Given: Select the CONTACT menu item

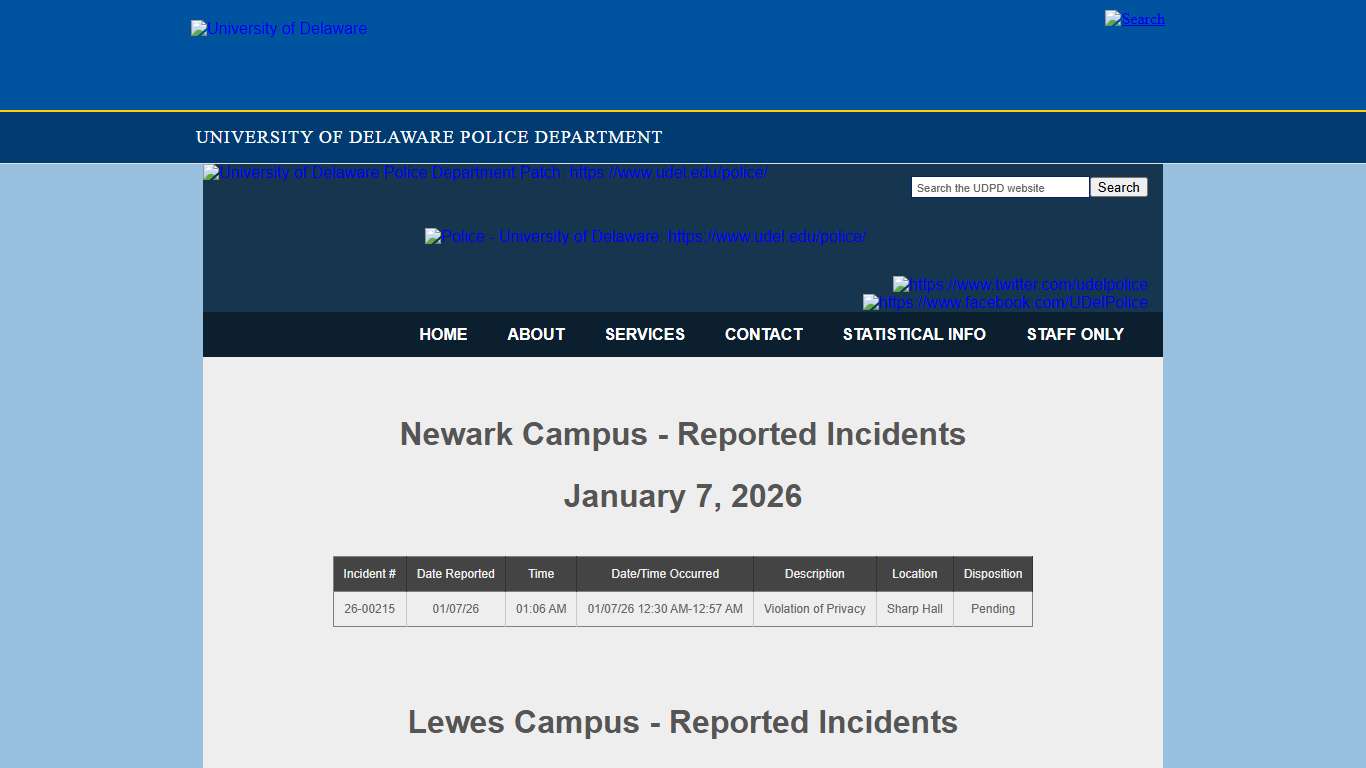Looking at the screenshot, I should click(763, 334).
